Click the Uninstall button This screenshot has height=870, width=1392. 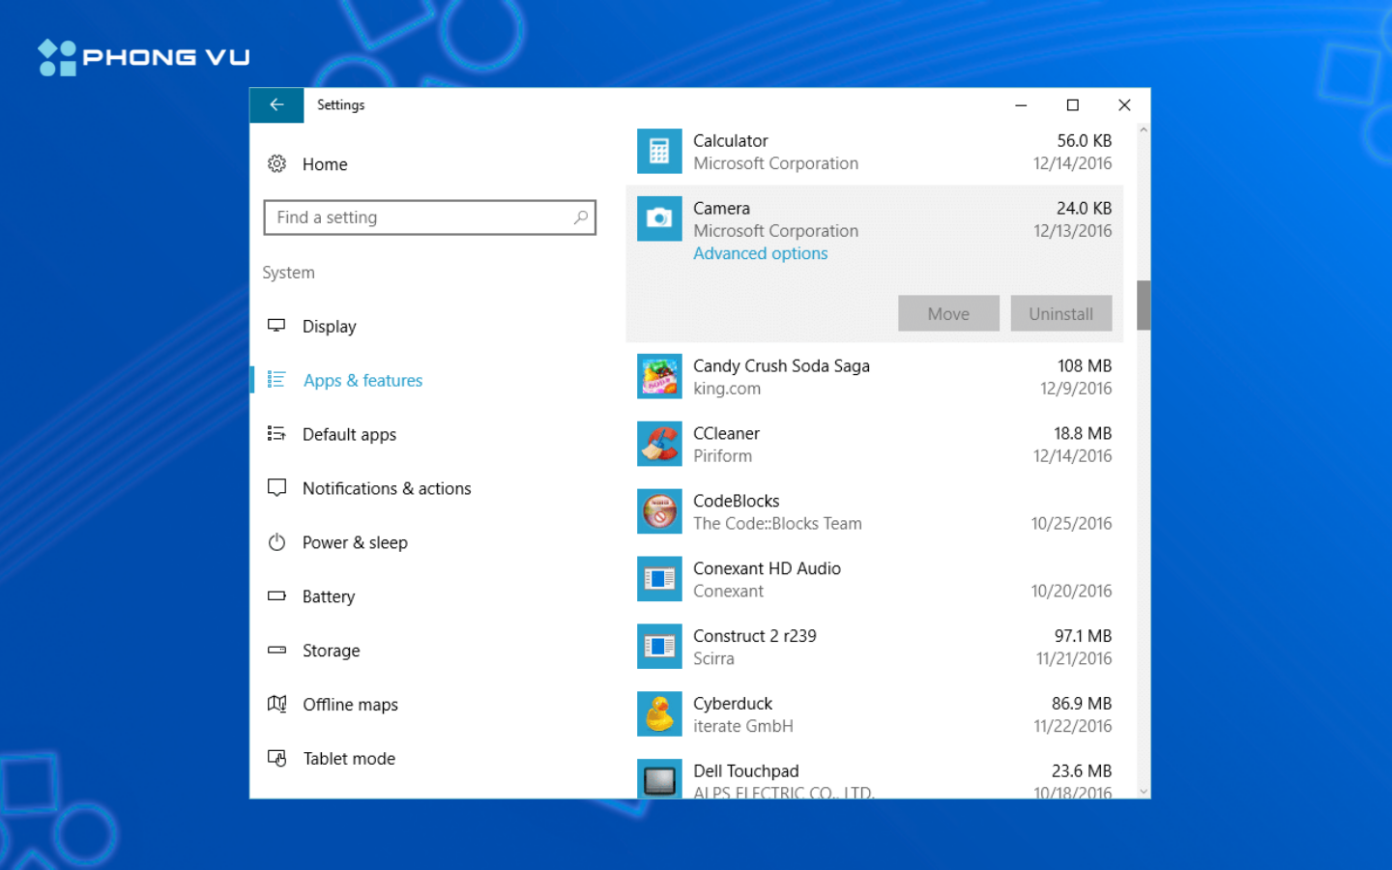(x=1061, y=313)
